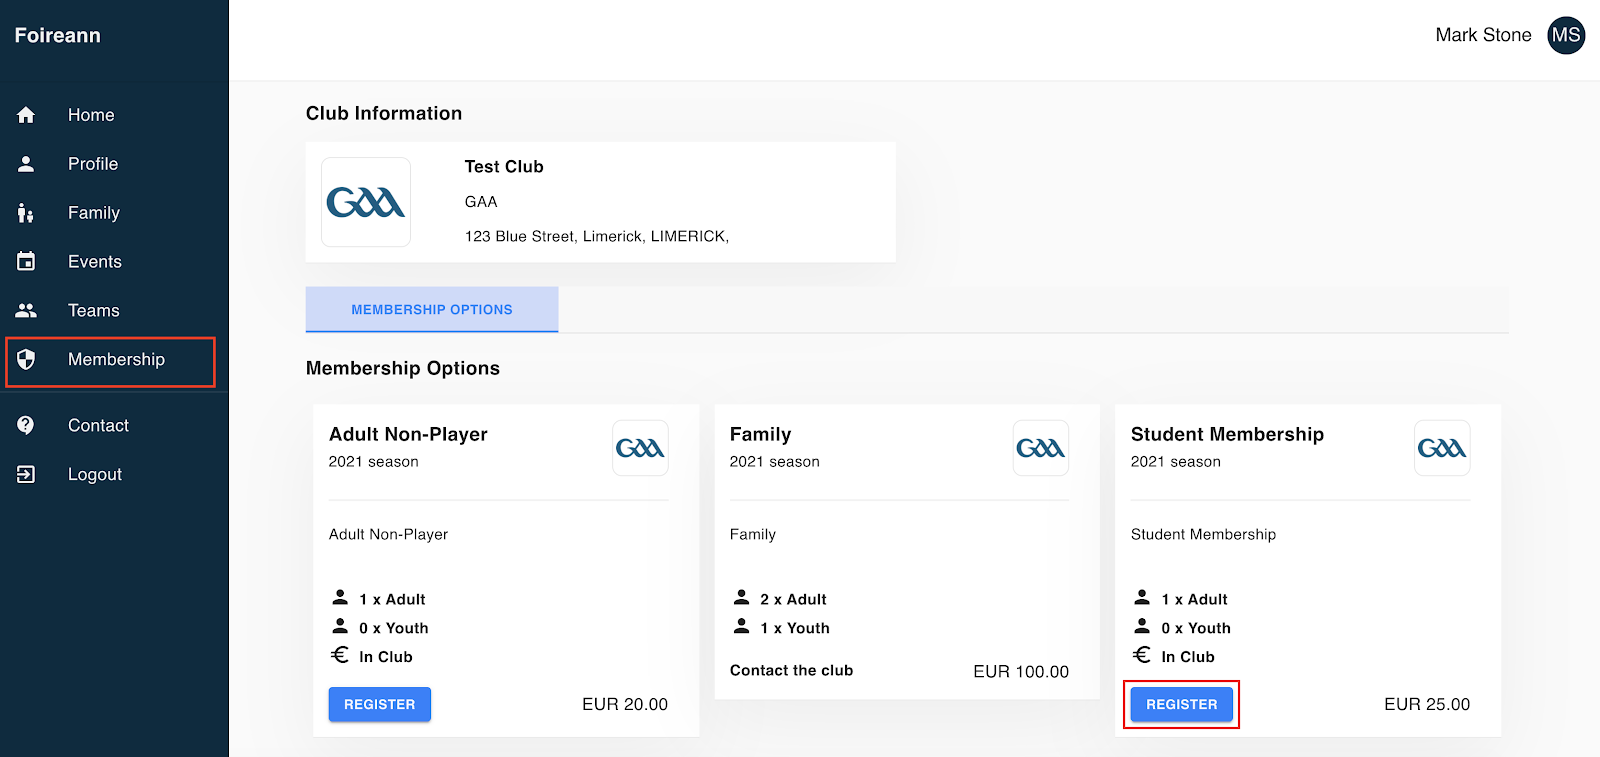Click the euro icon on Student Membership card
The height and width of the screenshot is (757, 1600).
coord(1142,655)
